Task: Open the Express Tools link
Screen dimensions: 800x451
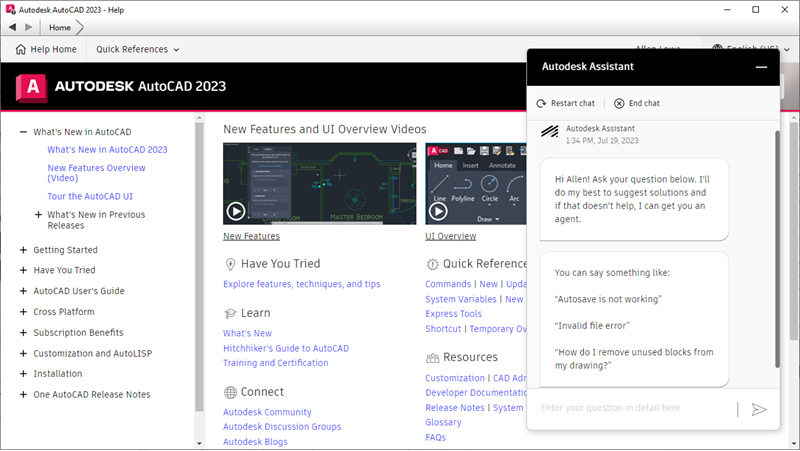Action: coord(454,314)
